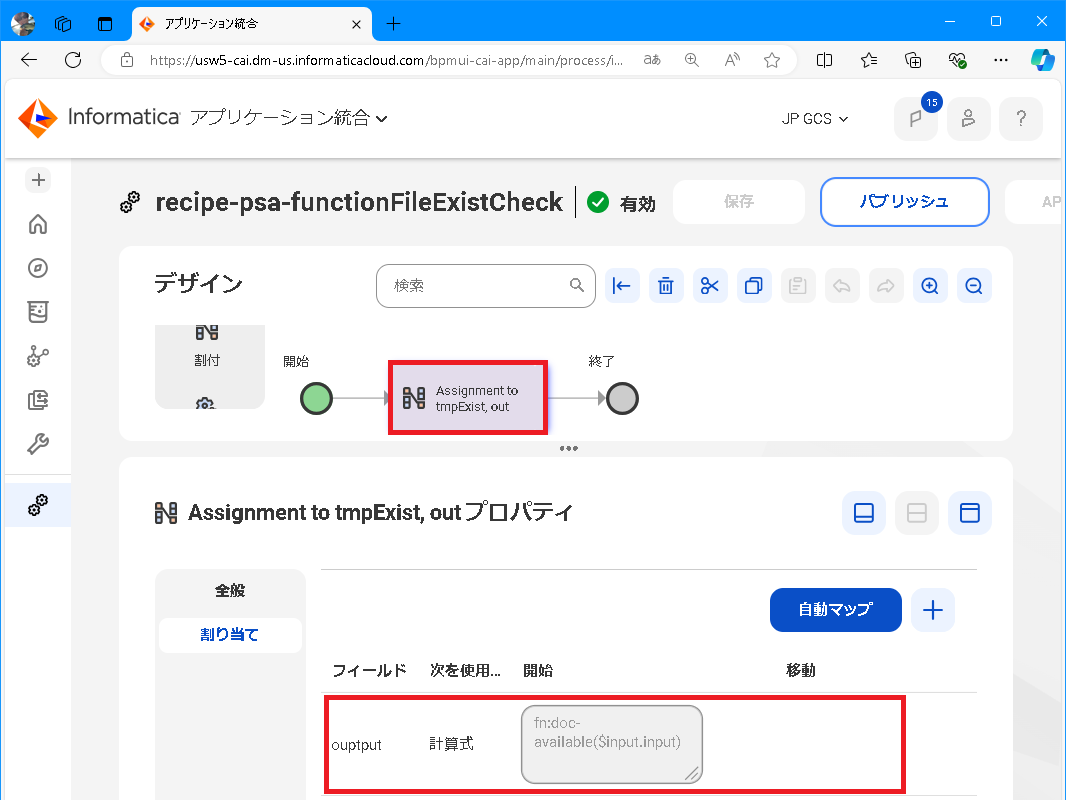Open browser tab actions menu

click(x=105, y=24)
